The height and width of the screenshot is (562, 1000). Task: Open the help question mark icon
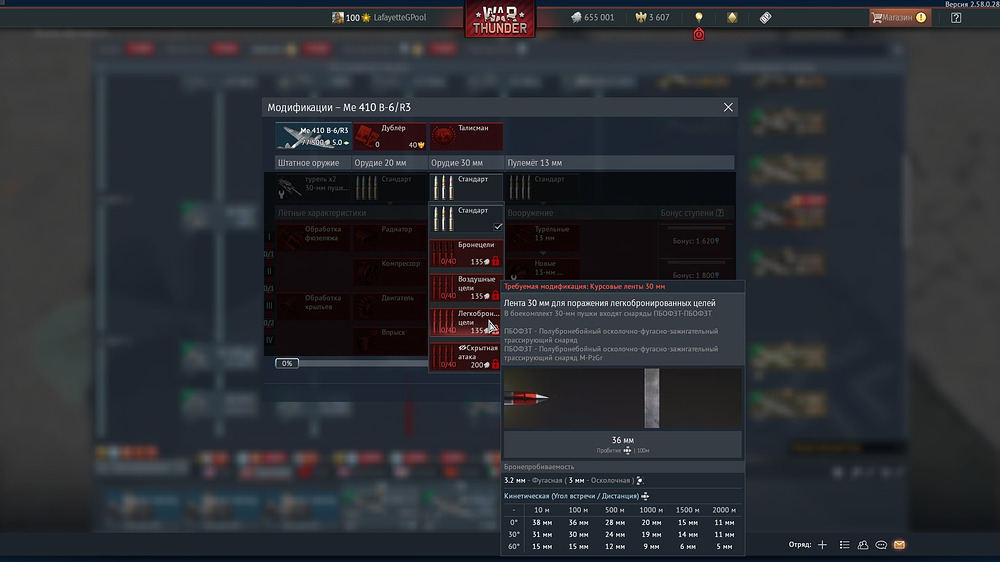tap(956, 17)
